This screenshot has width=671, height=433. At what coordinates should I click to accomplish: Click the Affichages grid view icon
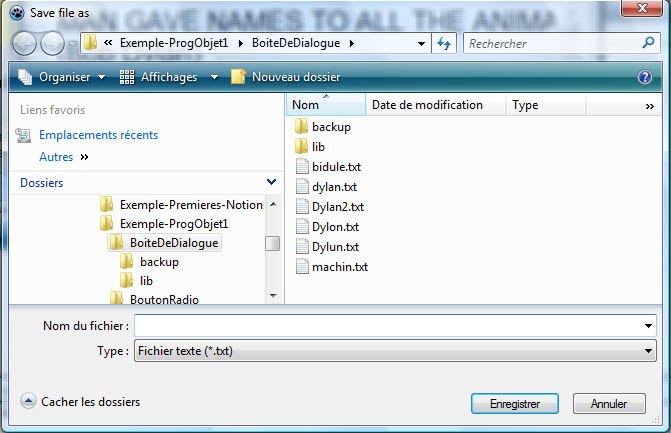click(x=127, y=77)
